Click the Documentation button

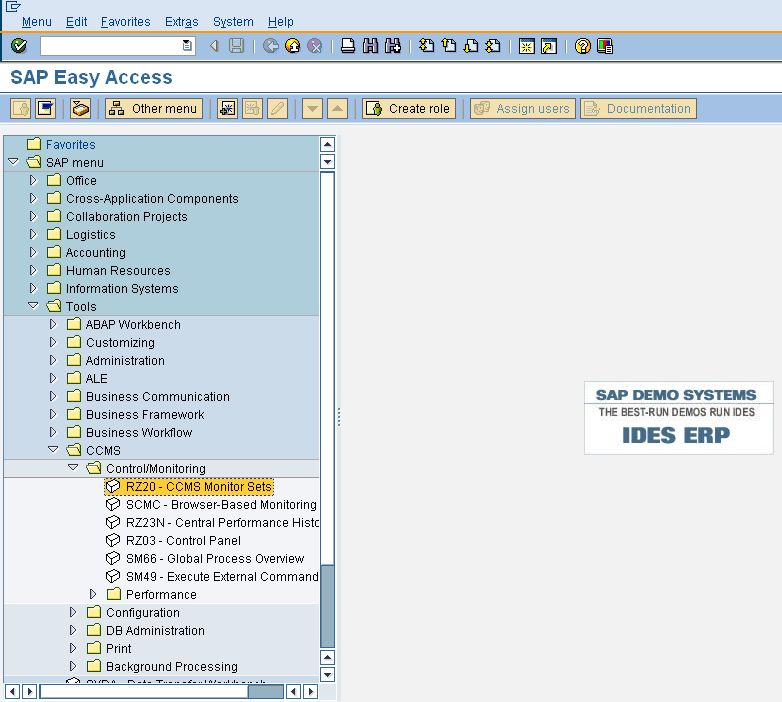click(638, 108)
